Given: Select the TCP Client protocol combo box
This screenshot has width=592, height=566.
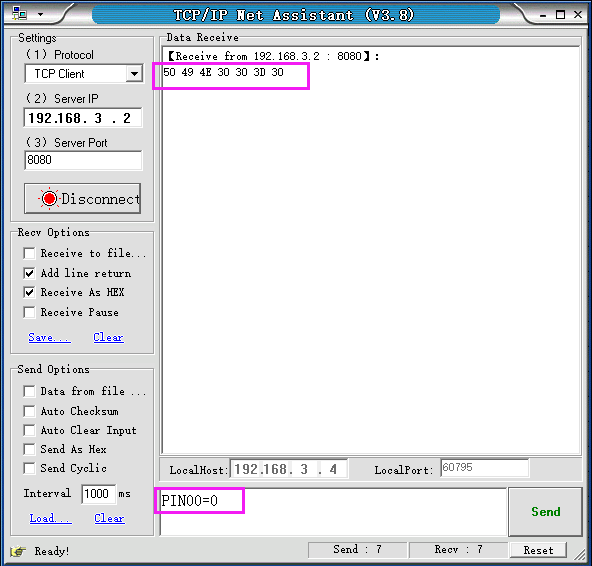Looking at the screenshot, I should click(x=83, y=74).
